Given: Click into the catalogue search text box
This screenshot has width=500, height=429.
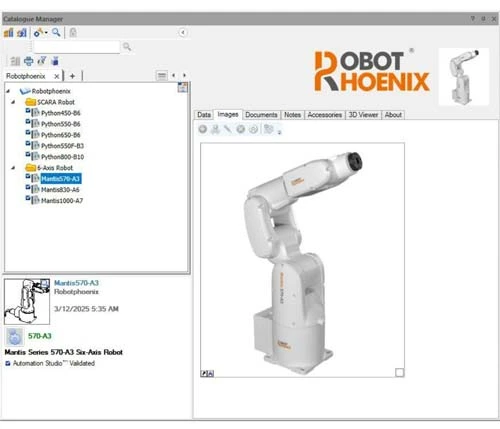Looking at the screenshot, I should pyautogui.click(x=77, y=47).
